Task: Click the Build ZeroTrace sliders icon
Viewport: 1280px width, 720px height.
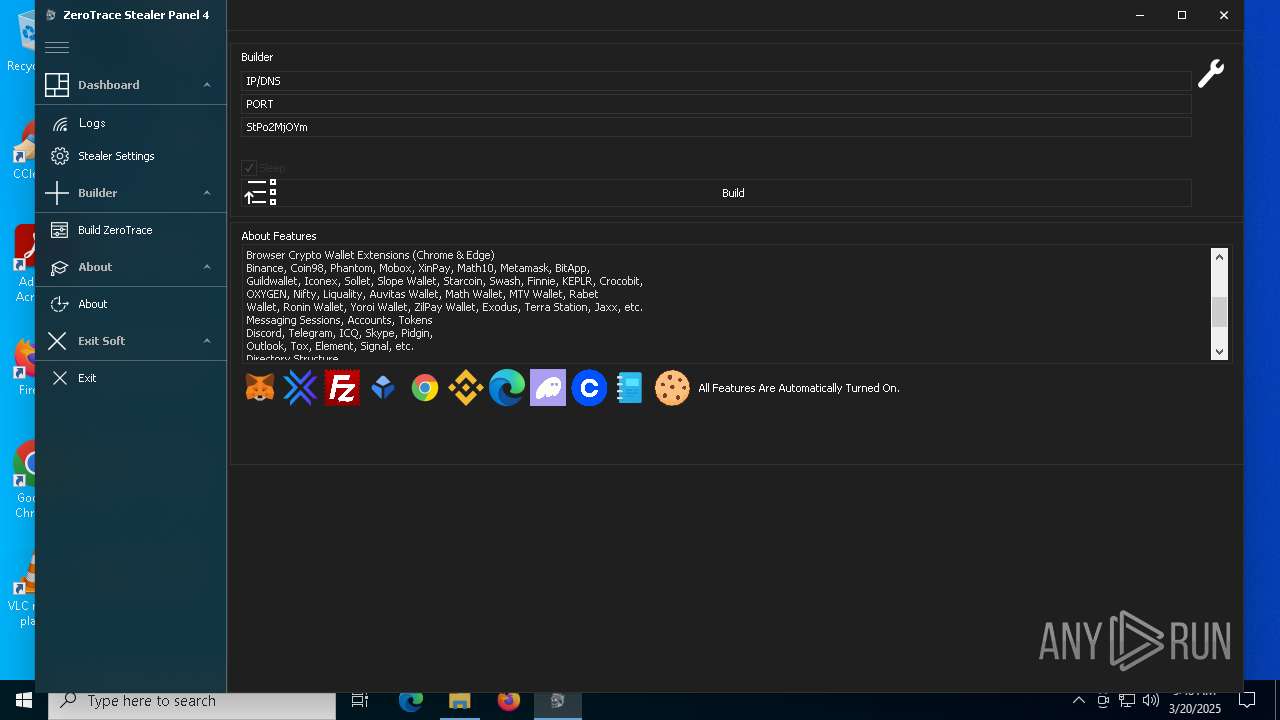Action: 60,230
